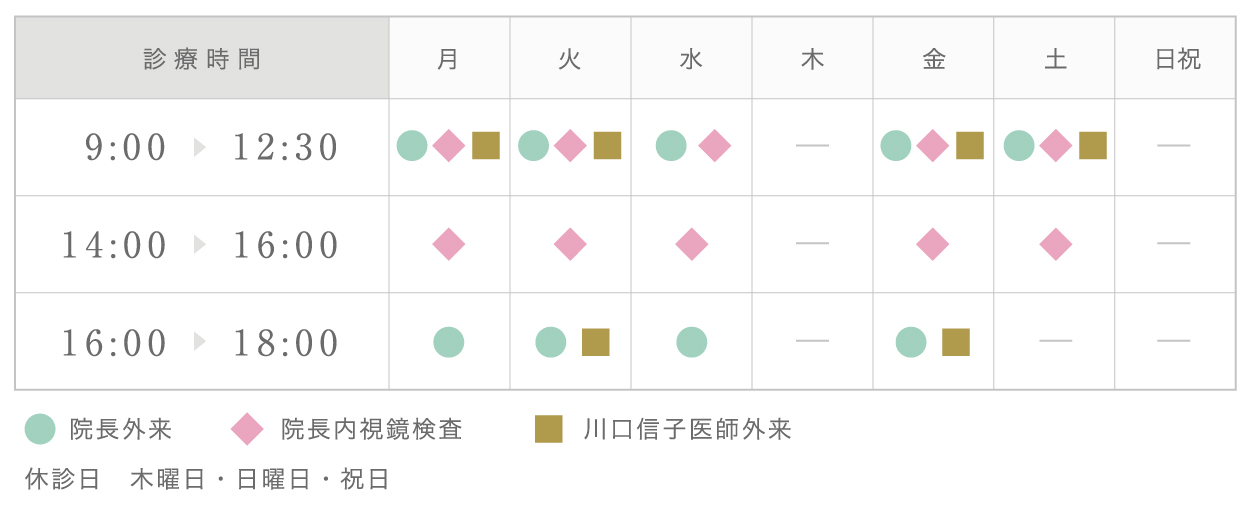Image resolution: width=1250 pixels, height=507 pixels.
Task: Click Saturday morning green circle icon
Action: 1018,146
